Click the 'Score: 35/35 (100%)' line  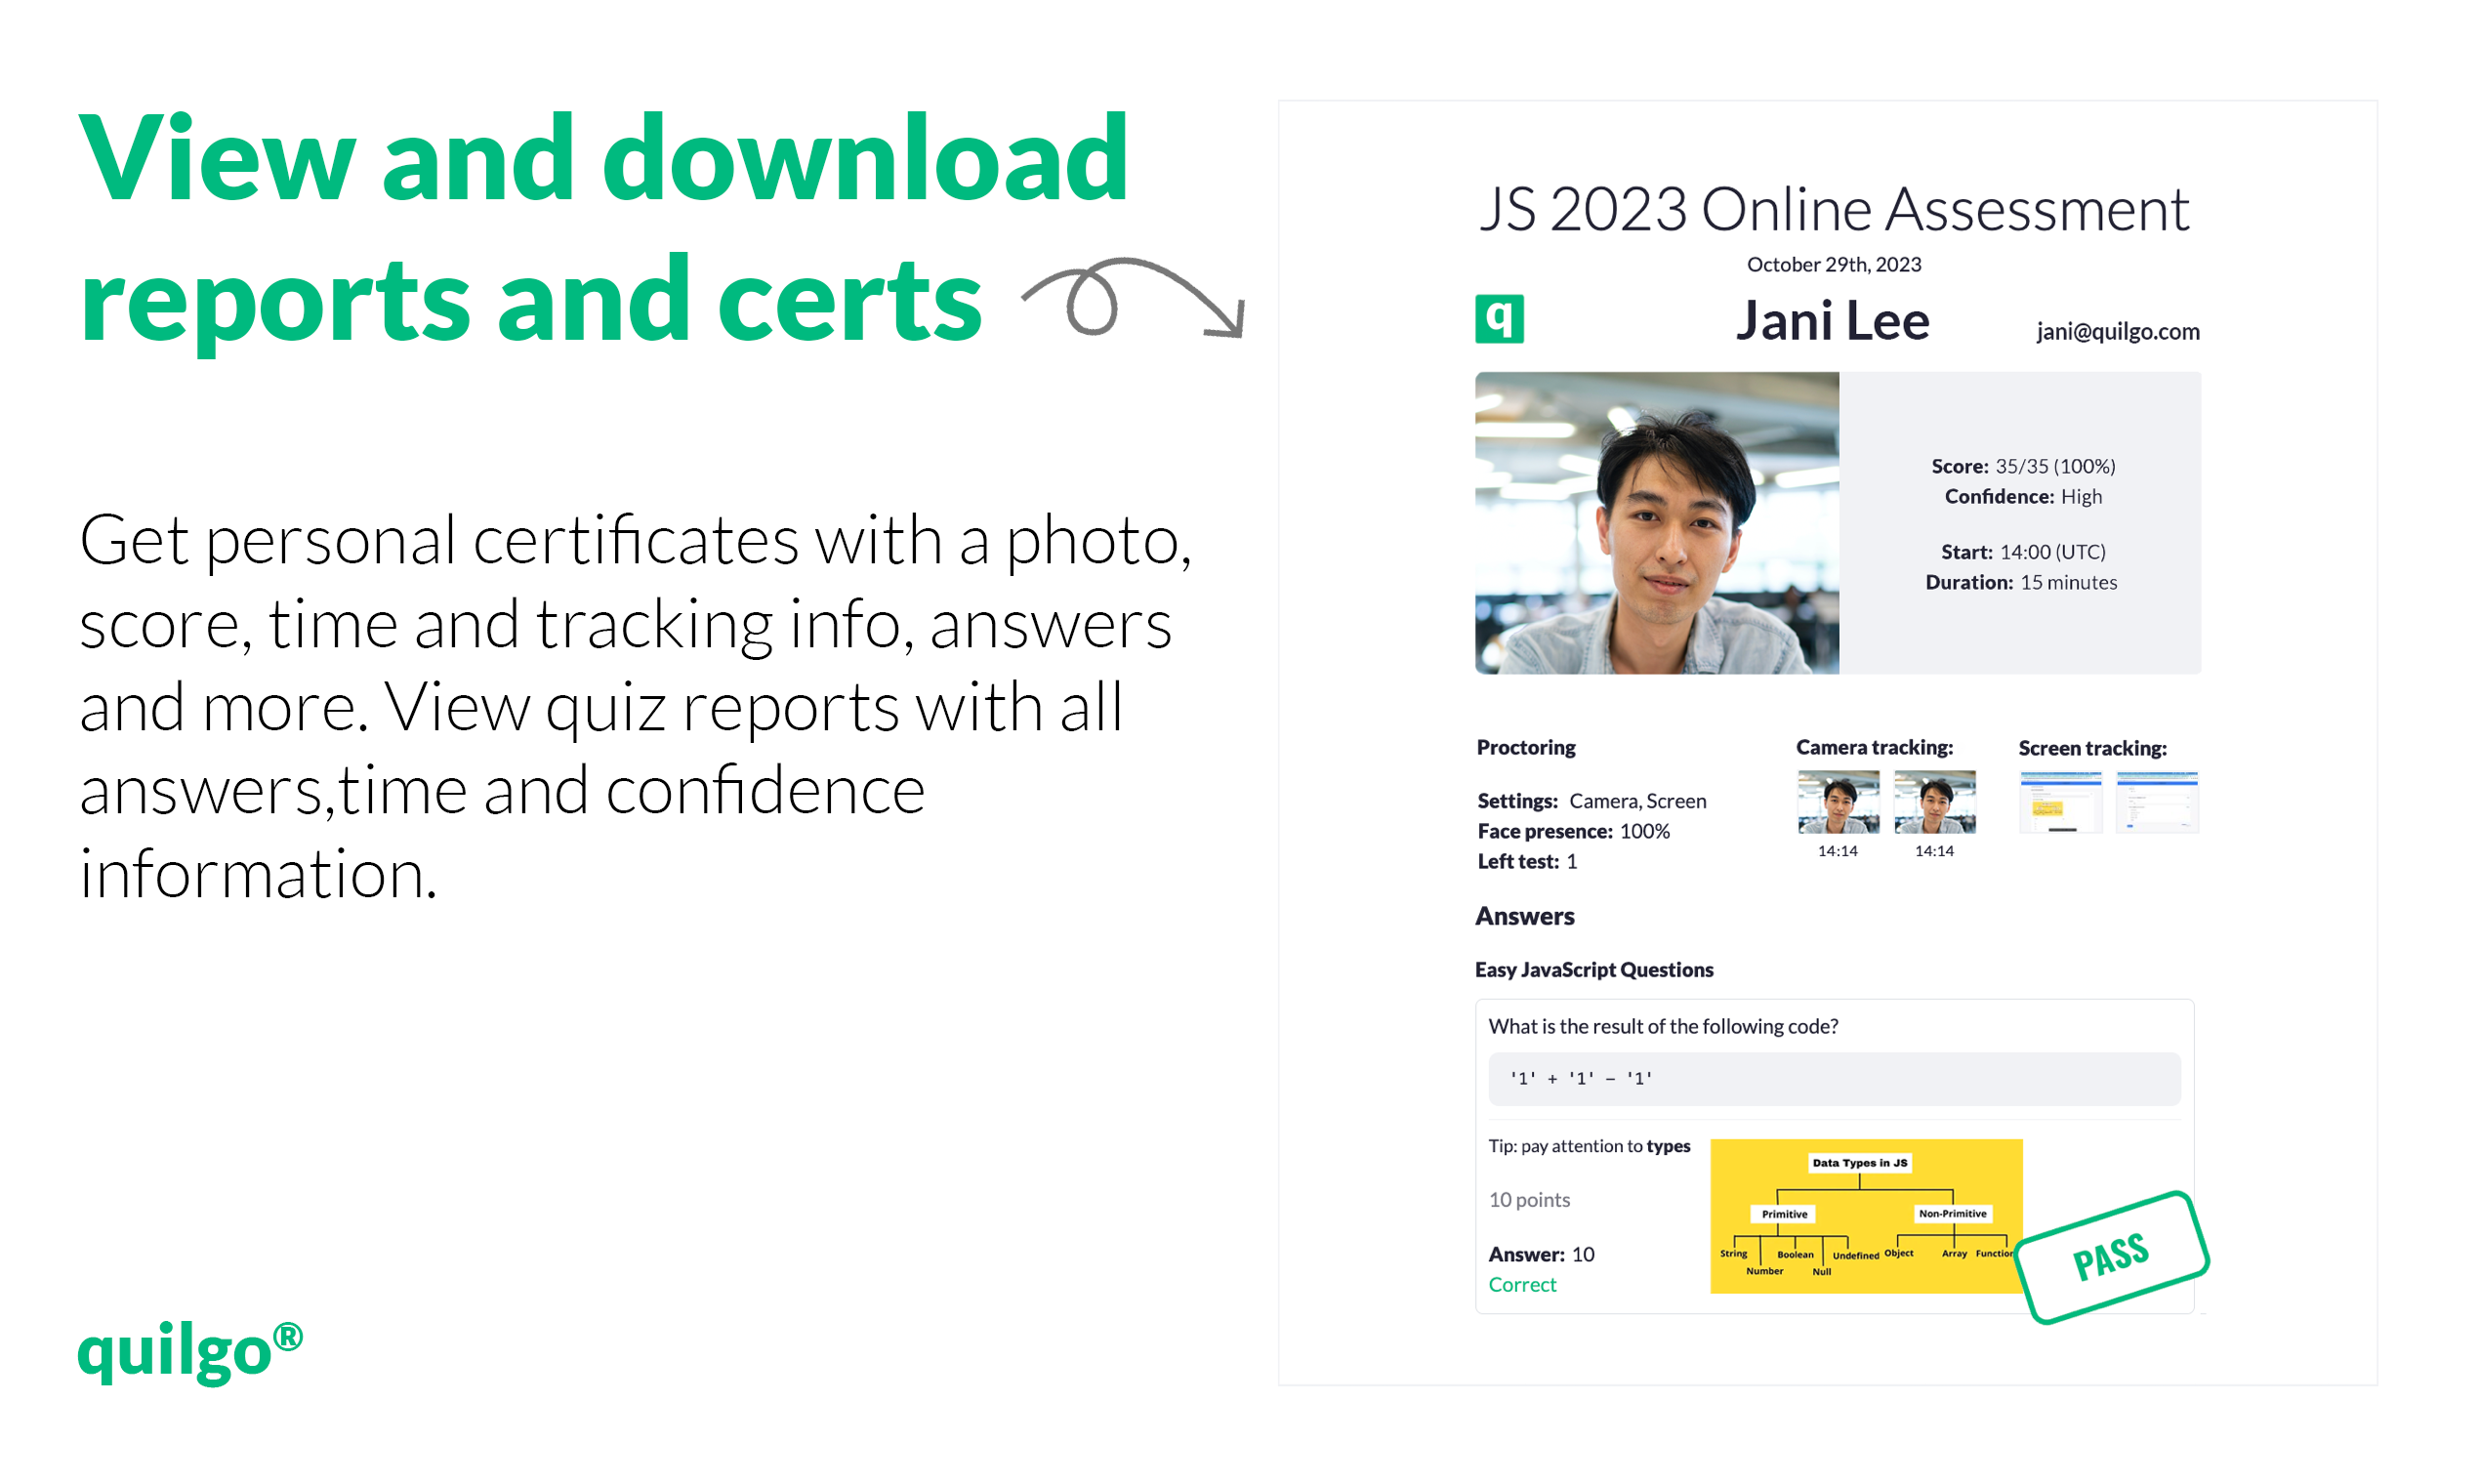tap(2022, 466)
